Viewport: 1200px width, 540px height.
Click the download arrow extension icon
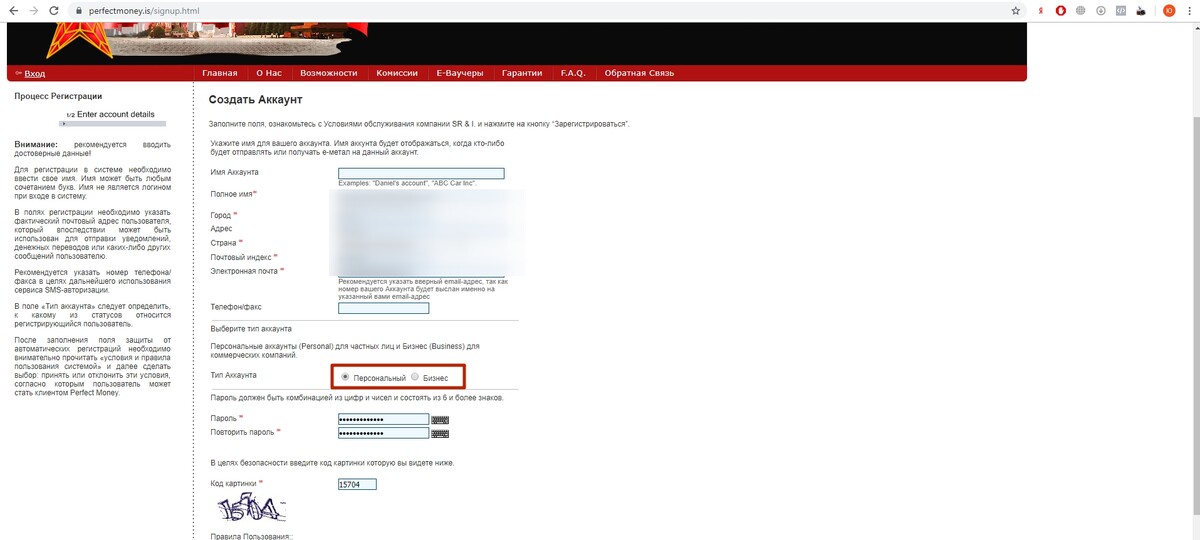1100,10
